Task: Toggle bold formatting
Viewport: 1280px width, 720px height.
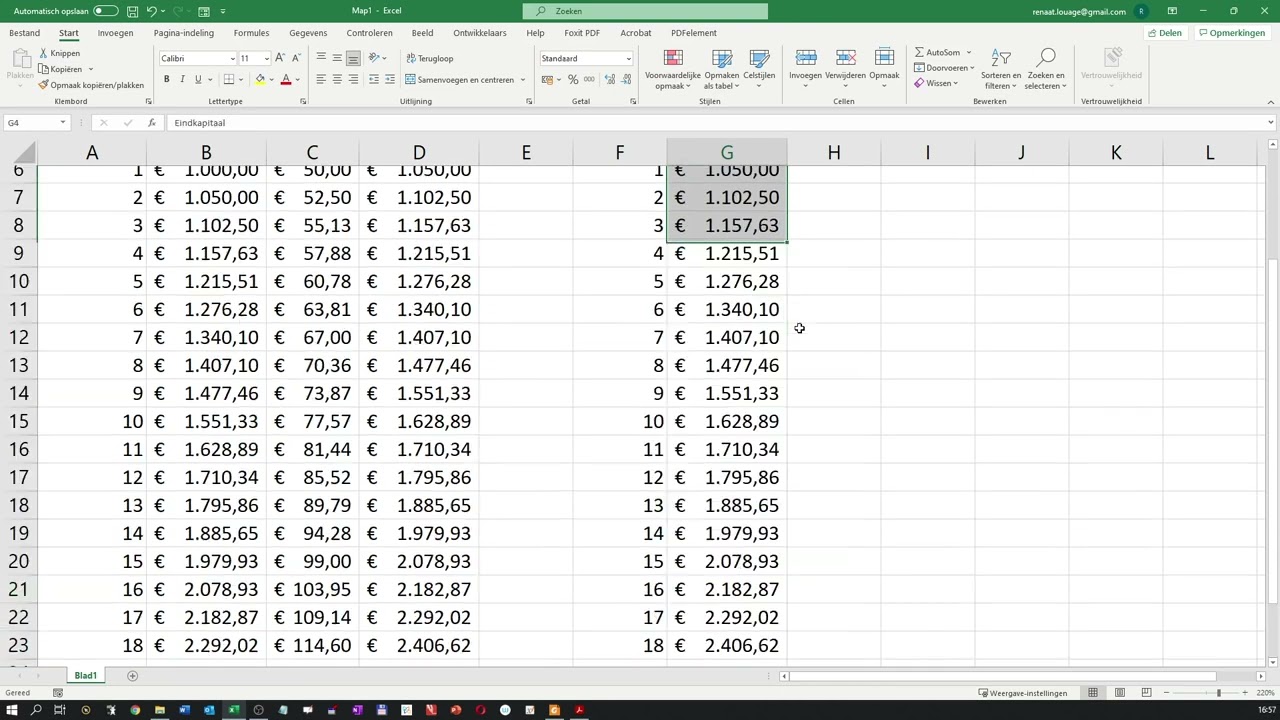Action: 166,79
